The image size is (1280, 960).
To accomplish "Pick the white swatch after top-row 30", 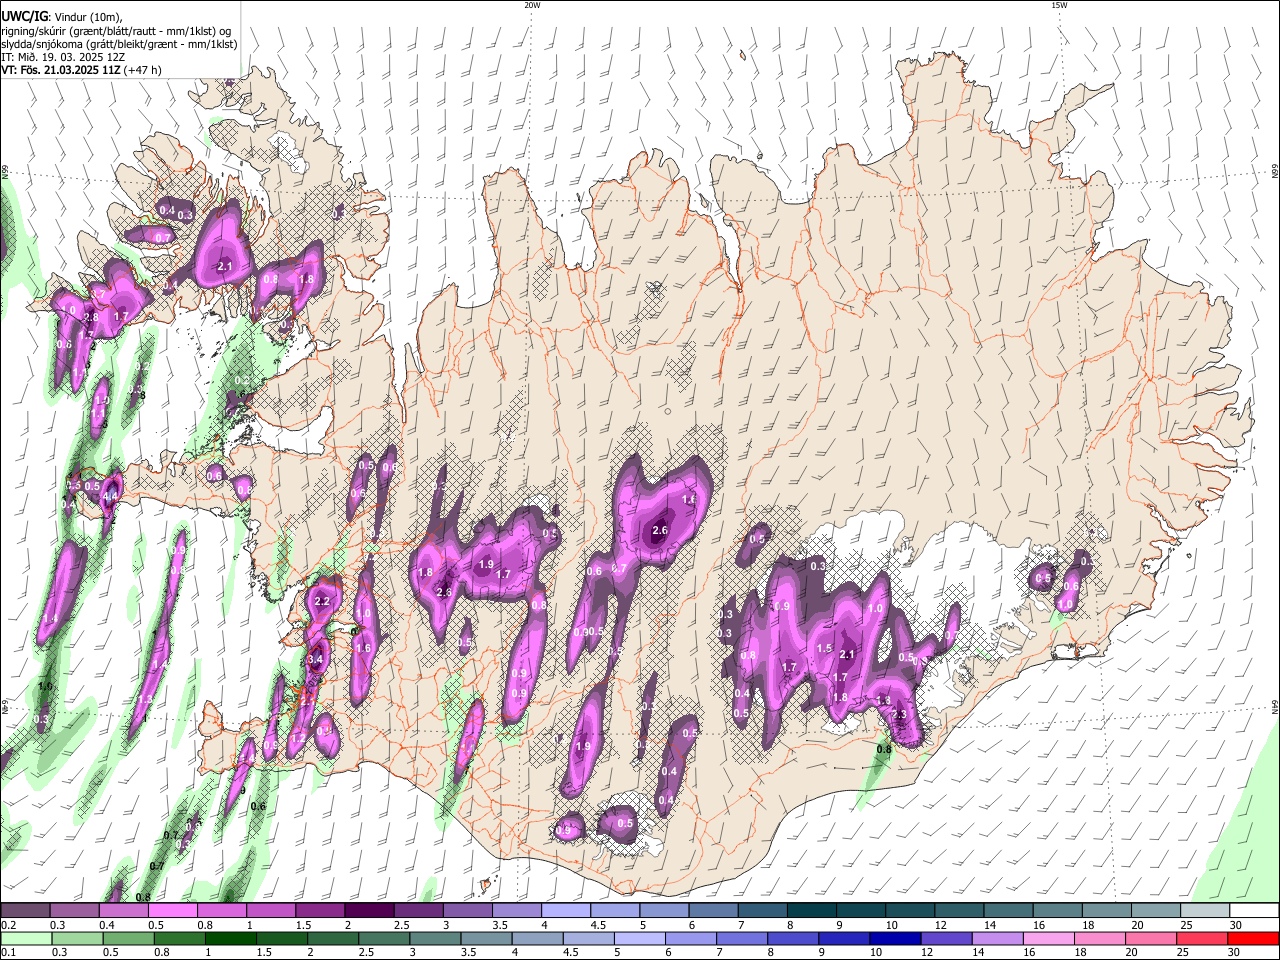I will [1254, 911].
